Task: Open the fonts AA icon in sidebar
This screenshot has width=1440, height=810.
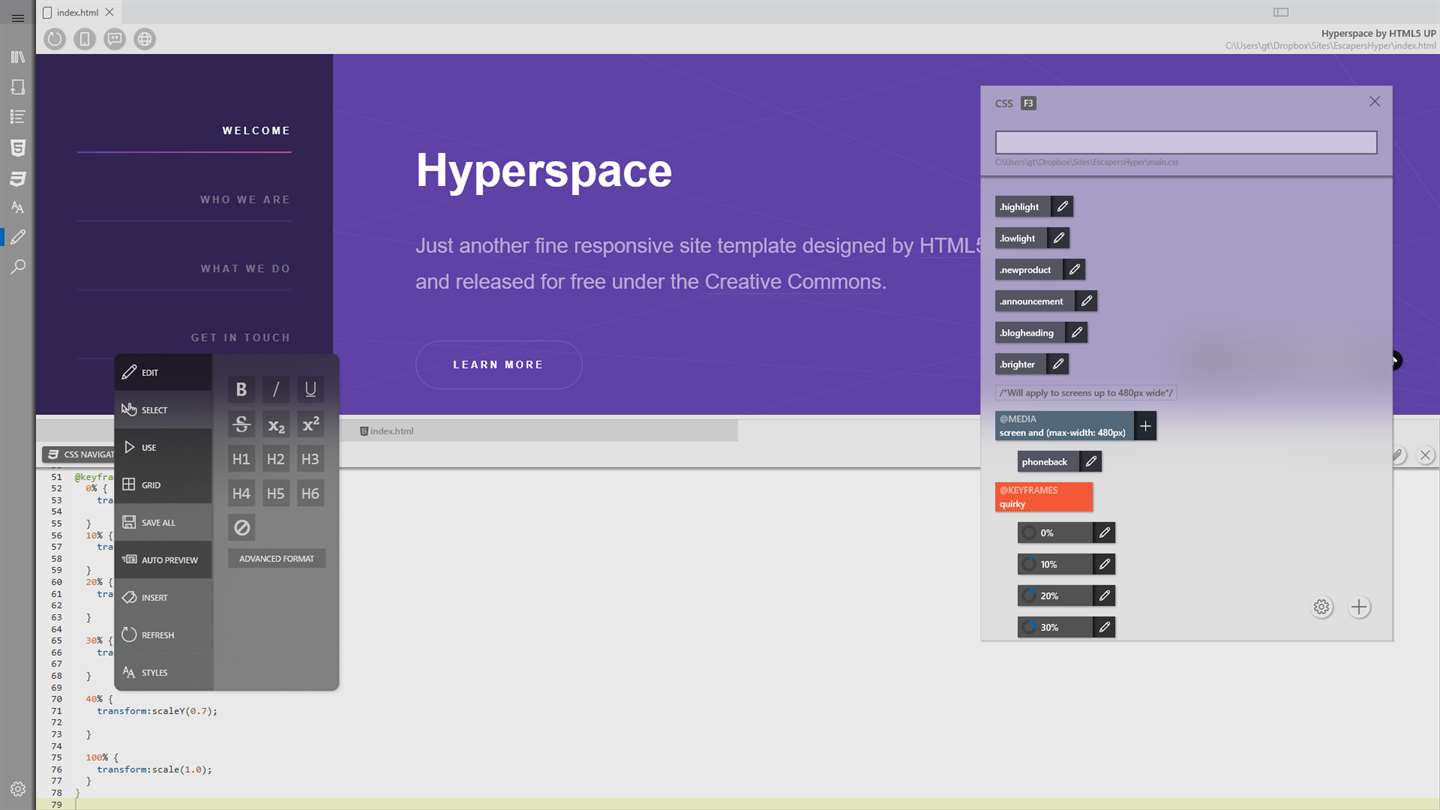Action: [x=17, y=208]
